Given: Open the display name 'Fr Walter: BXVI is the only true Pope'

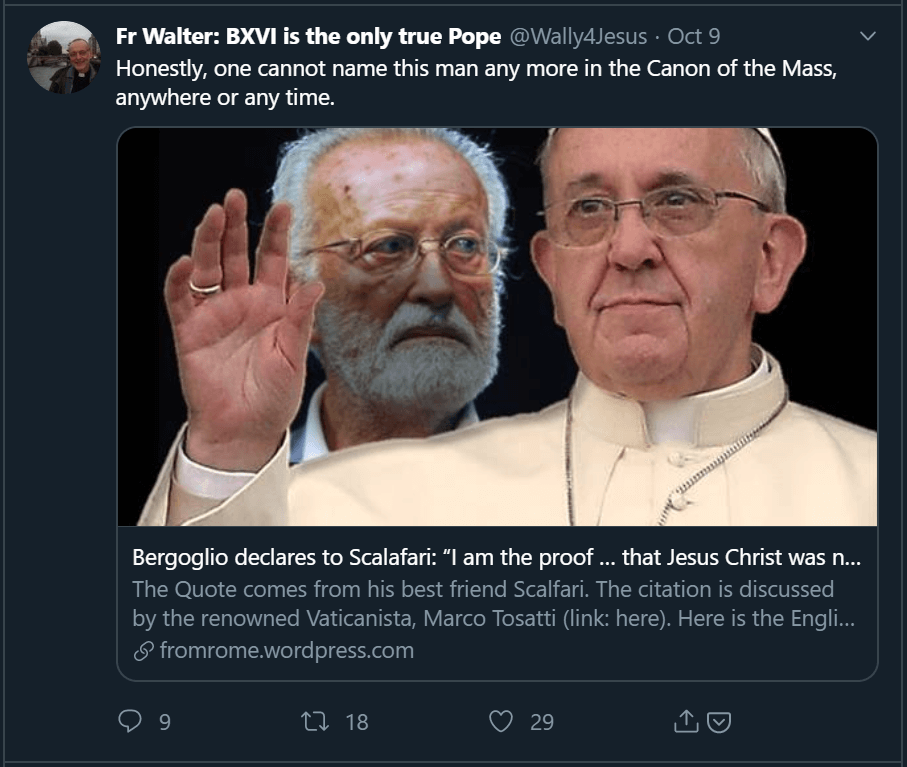Looking at the screenshot, I should (x=308, y=36).
